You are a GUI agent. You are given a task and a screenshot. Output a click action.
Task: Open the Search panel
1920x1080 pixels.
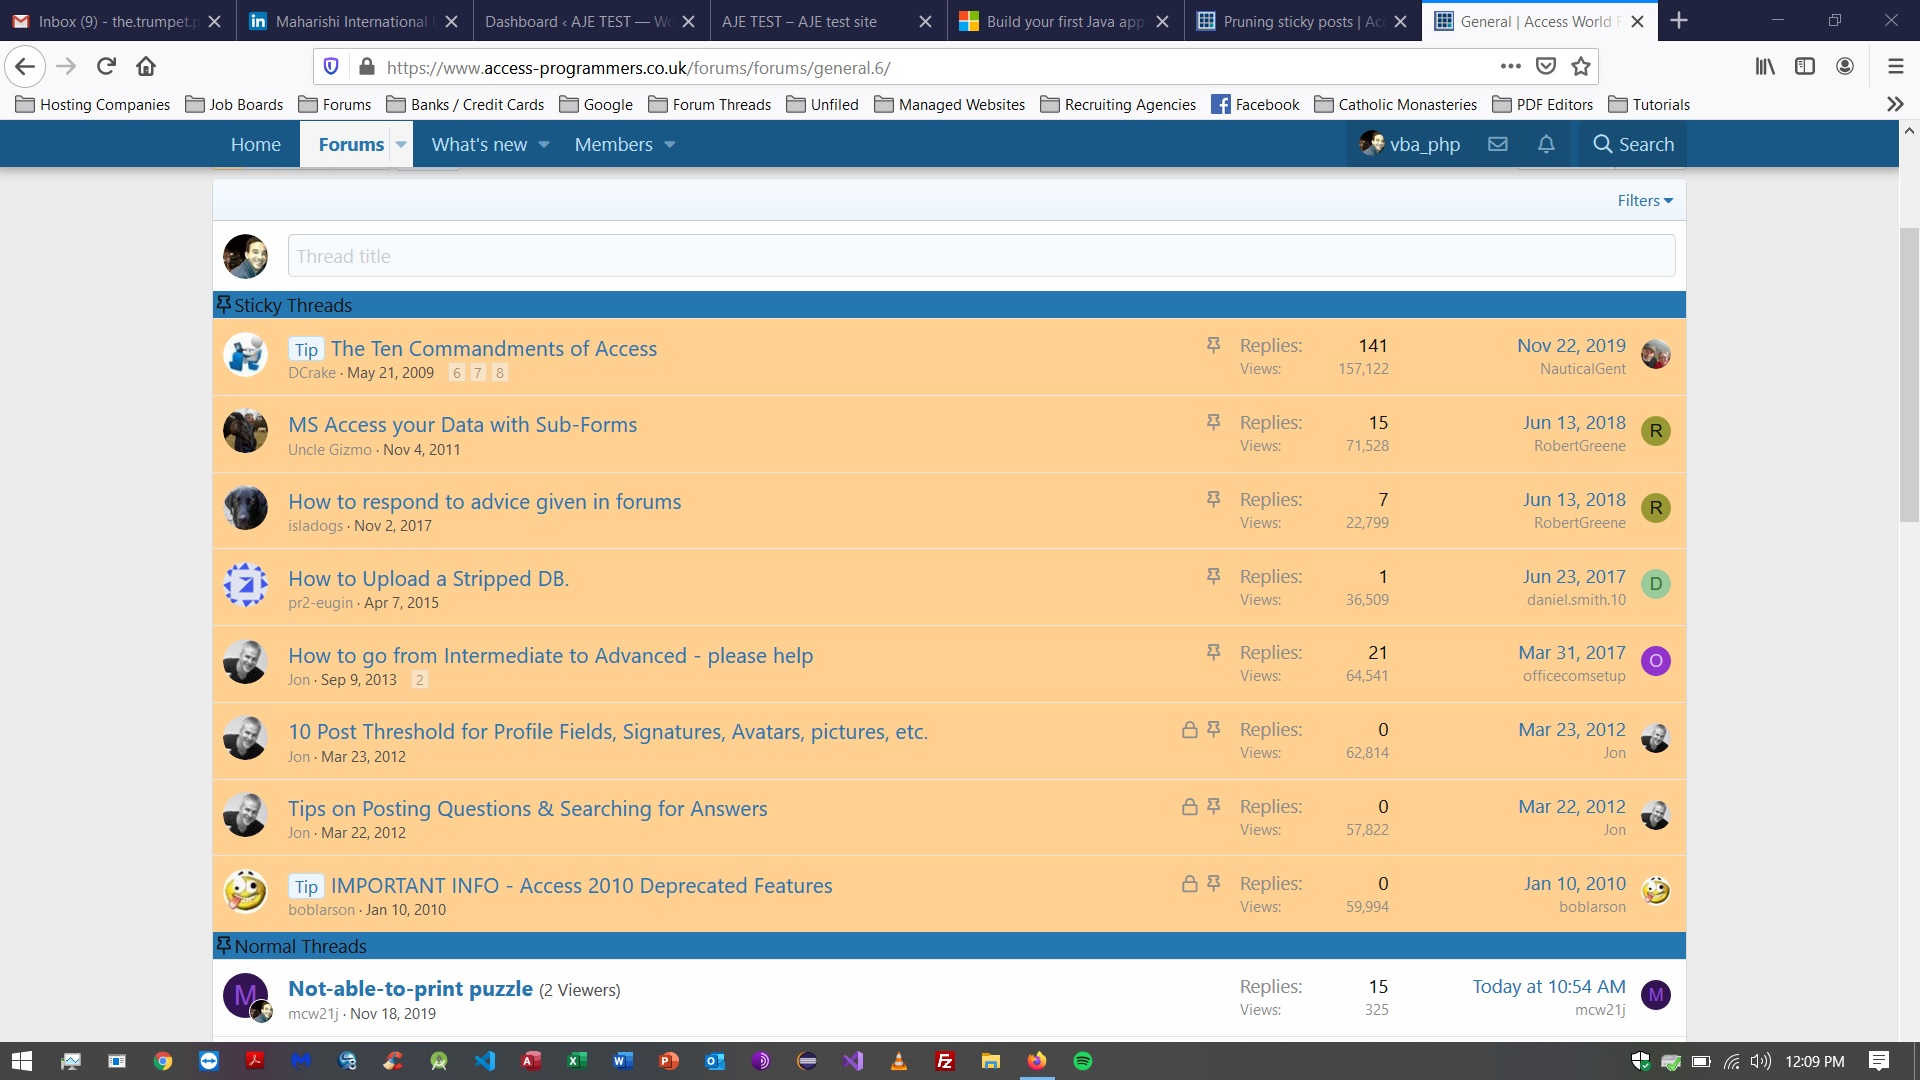[1632, 144]
